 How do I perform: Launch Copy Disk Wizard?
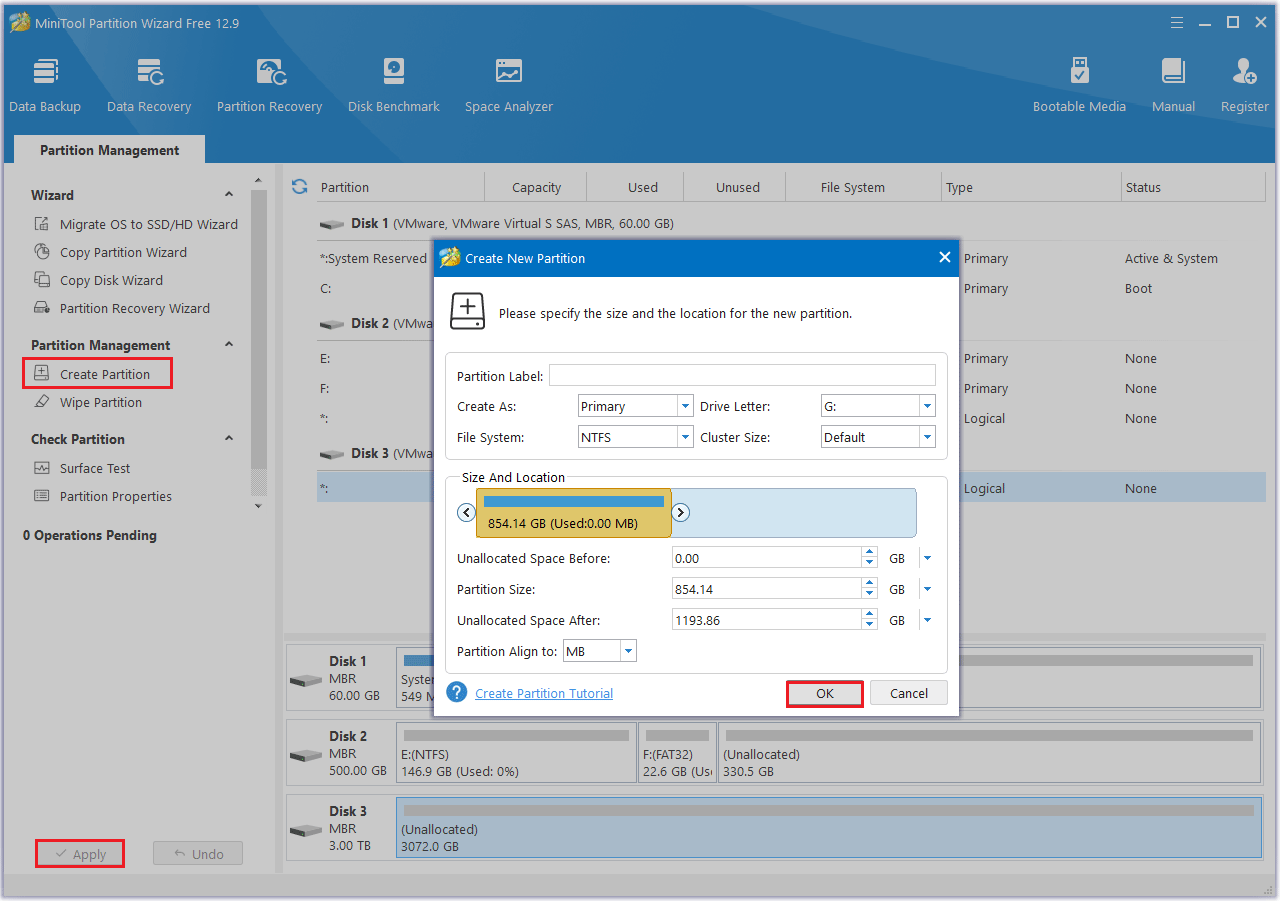[99, 280]
